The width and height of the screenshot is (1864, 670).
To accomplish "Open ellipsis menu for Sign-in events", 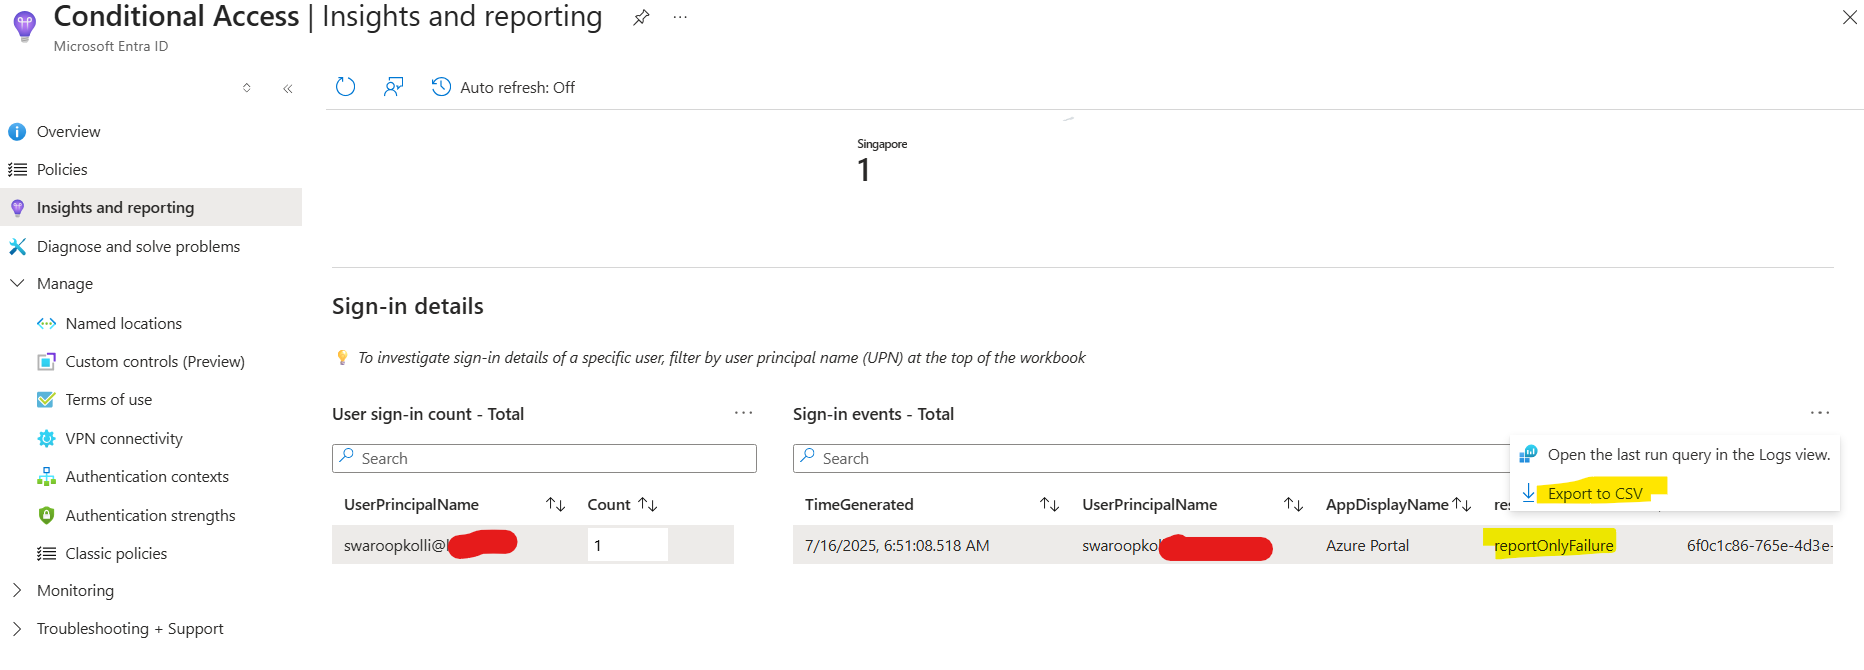I will (x=1820, y=413).
